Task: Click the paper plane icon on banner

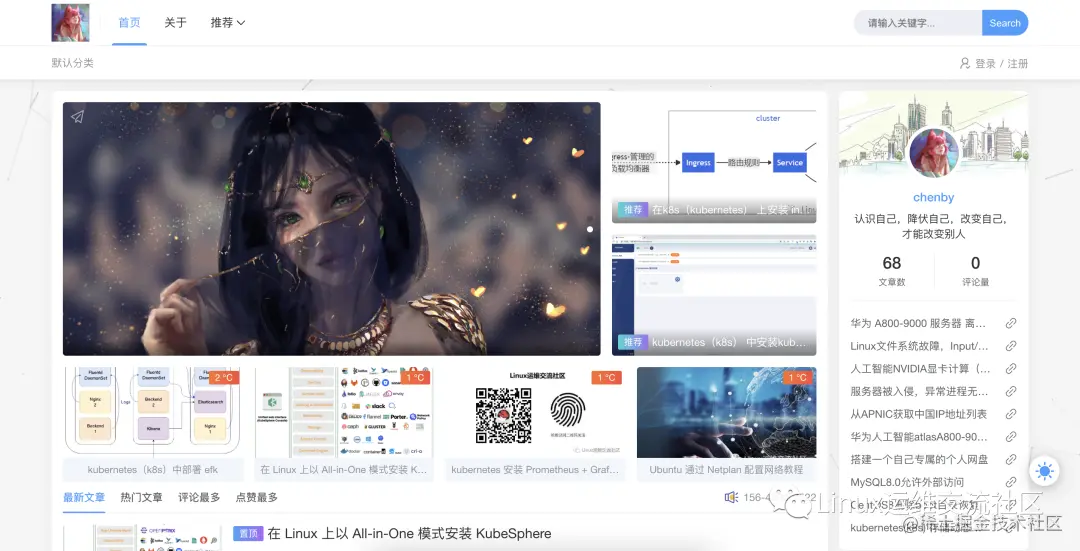Action: pyautogui.click(x=78, y=116)
